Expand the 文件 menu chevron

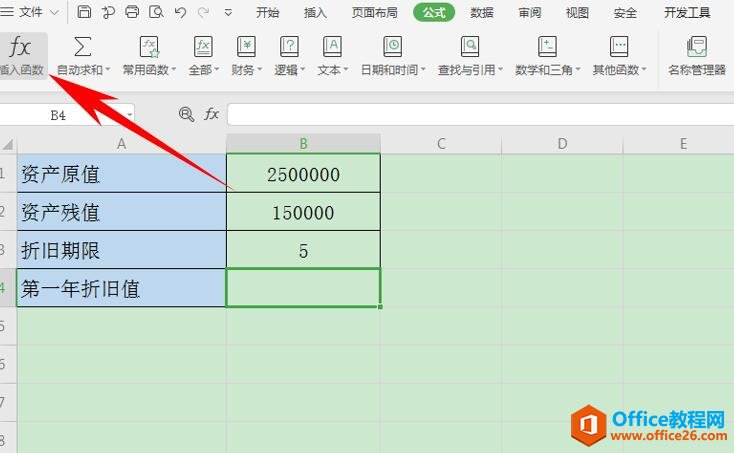pos(54,12)
